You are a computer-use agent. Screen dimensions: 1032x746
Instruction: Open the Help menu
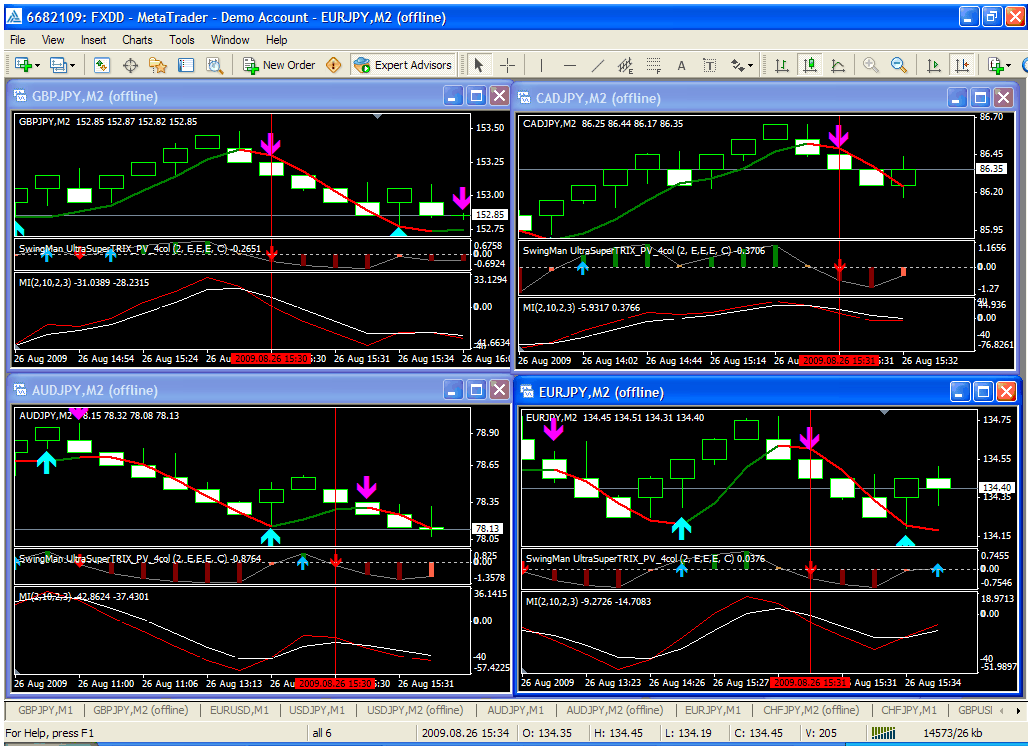276,40
